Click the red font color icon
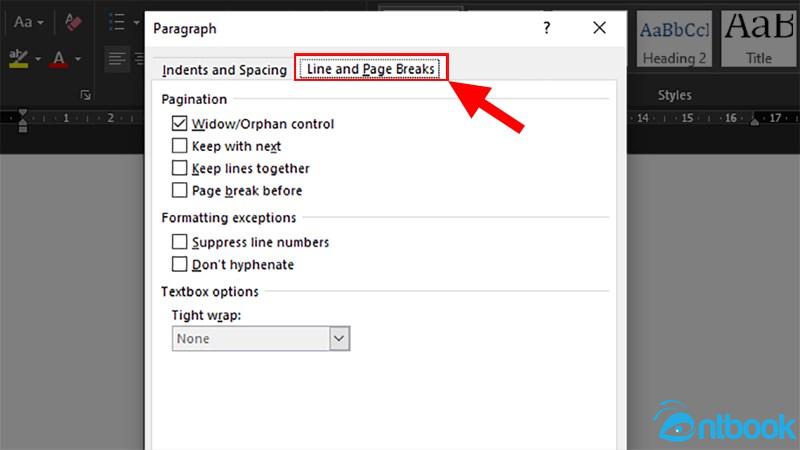The height and width of the screenshot is (450, 800). (x=59, y=59)
